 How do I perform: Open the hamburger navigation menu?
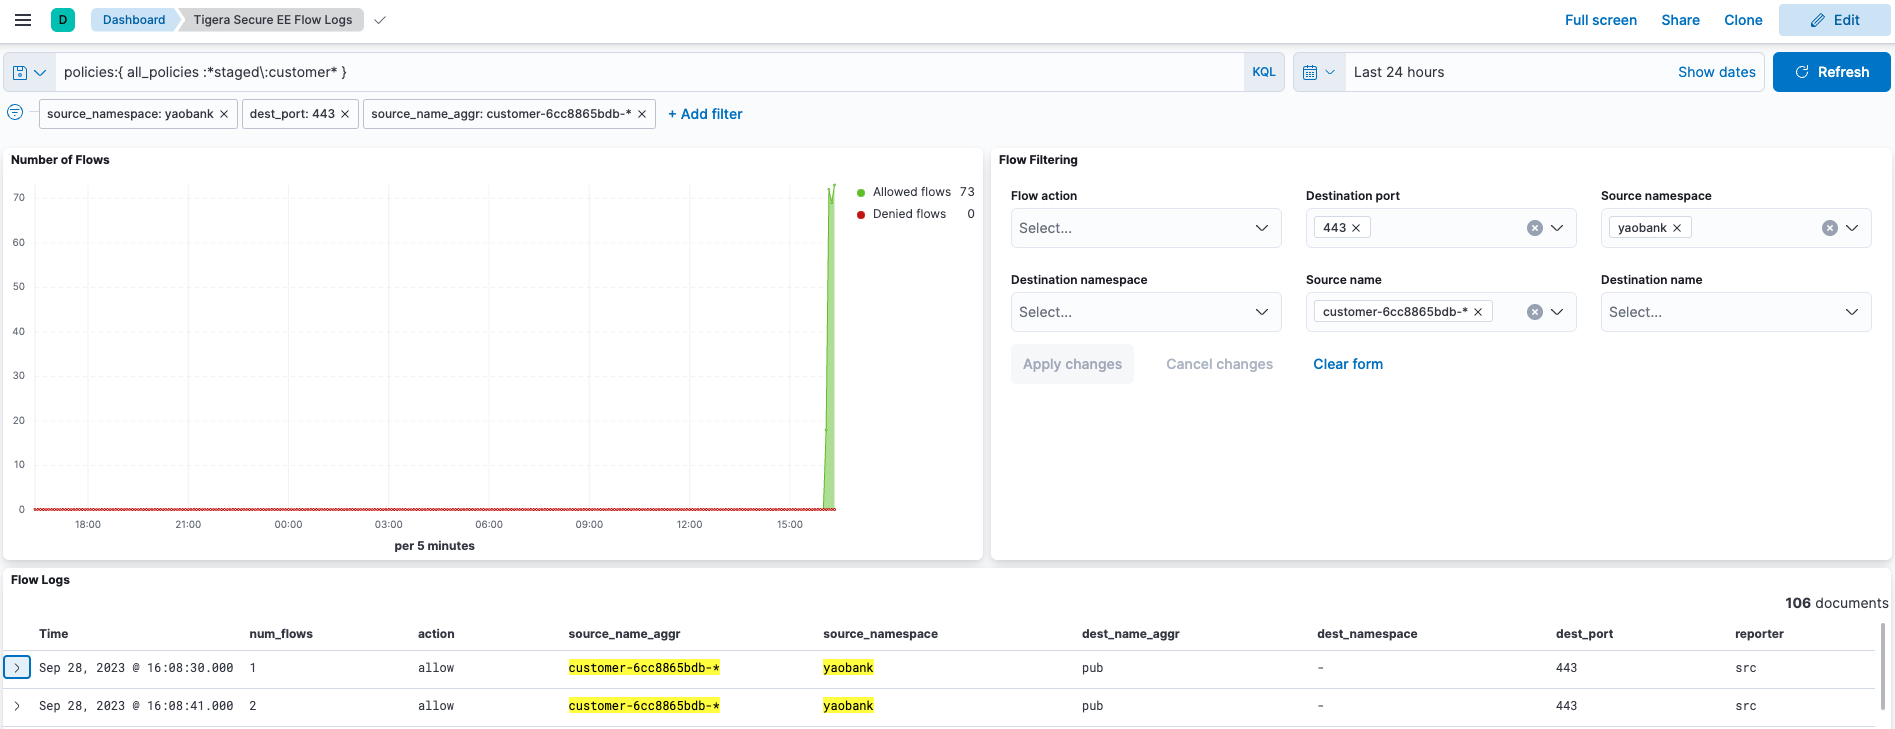pyautogui.click(x=23, y=20)
